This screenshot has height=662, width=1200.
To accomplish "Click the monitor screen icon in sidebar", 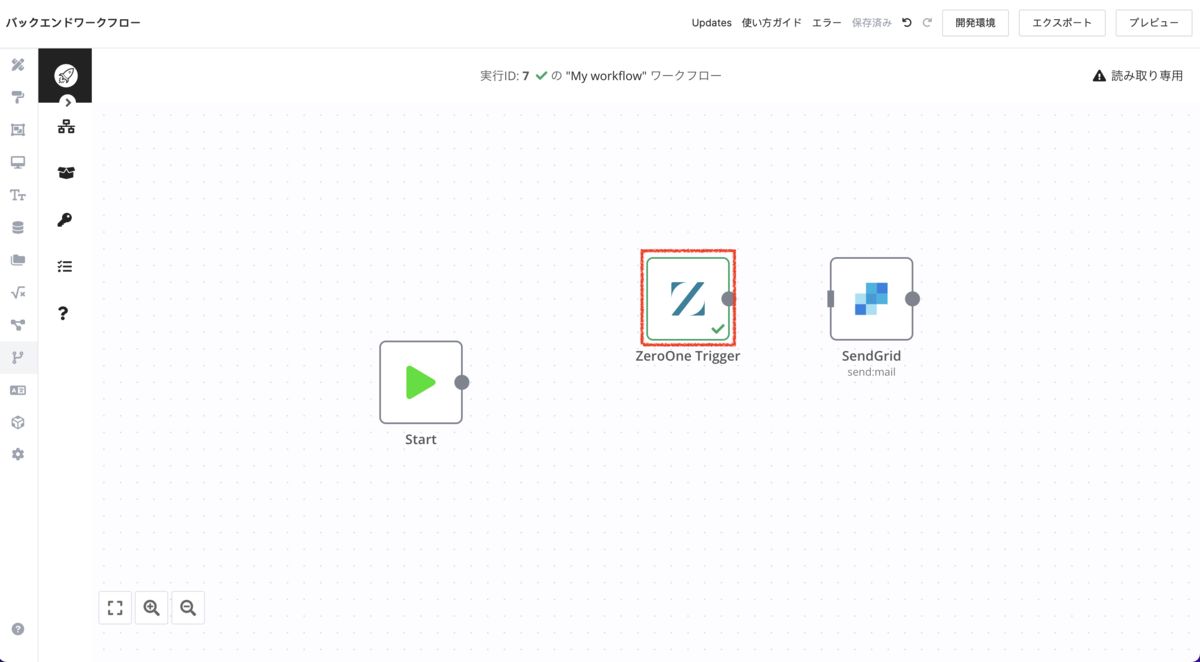I will pyautogui.click(x=18, y=162).
